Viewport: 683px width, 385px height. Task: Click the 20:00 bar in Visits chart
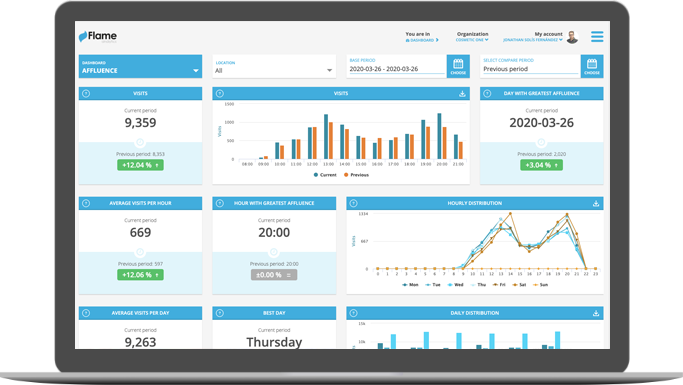[x=439, y=136]
